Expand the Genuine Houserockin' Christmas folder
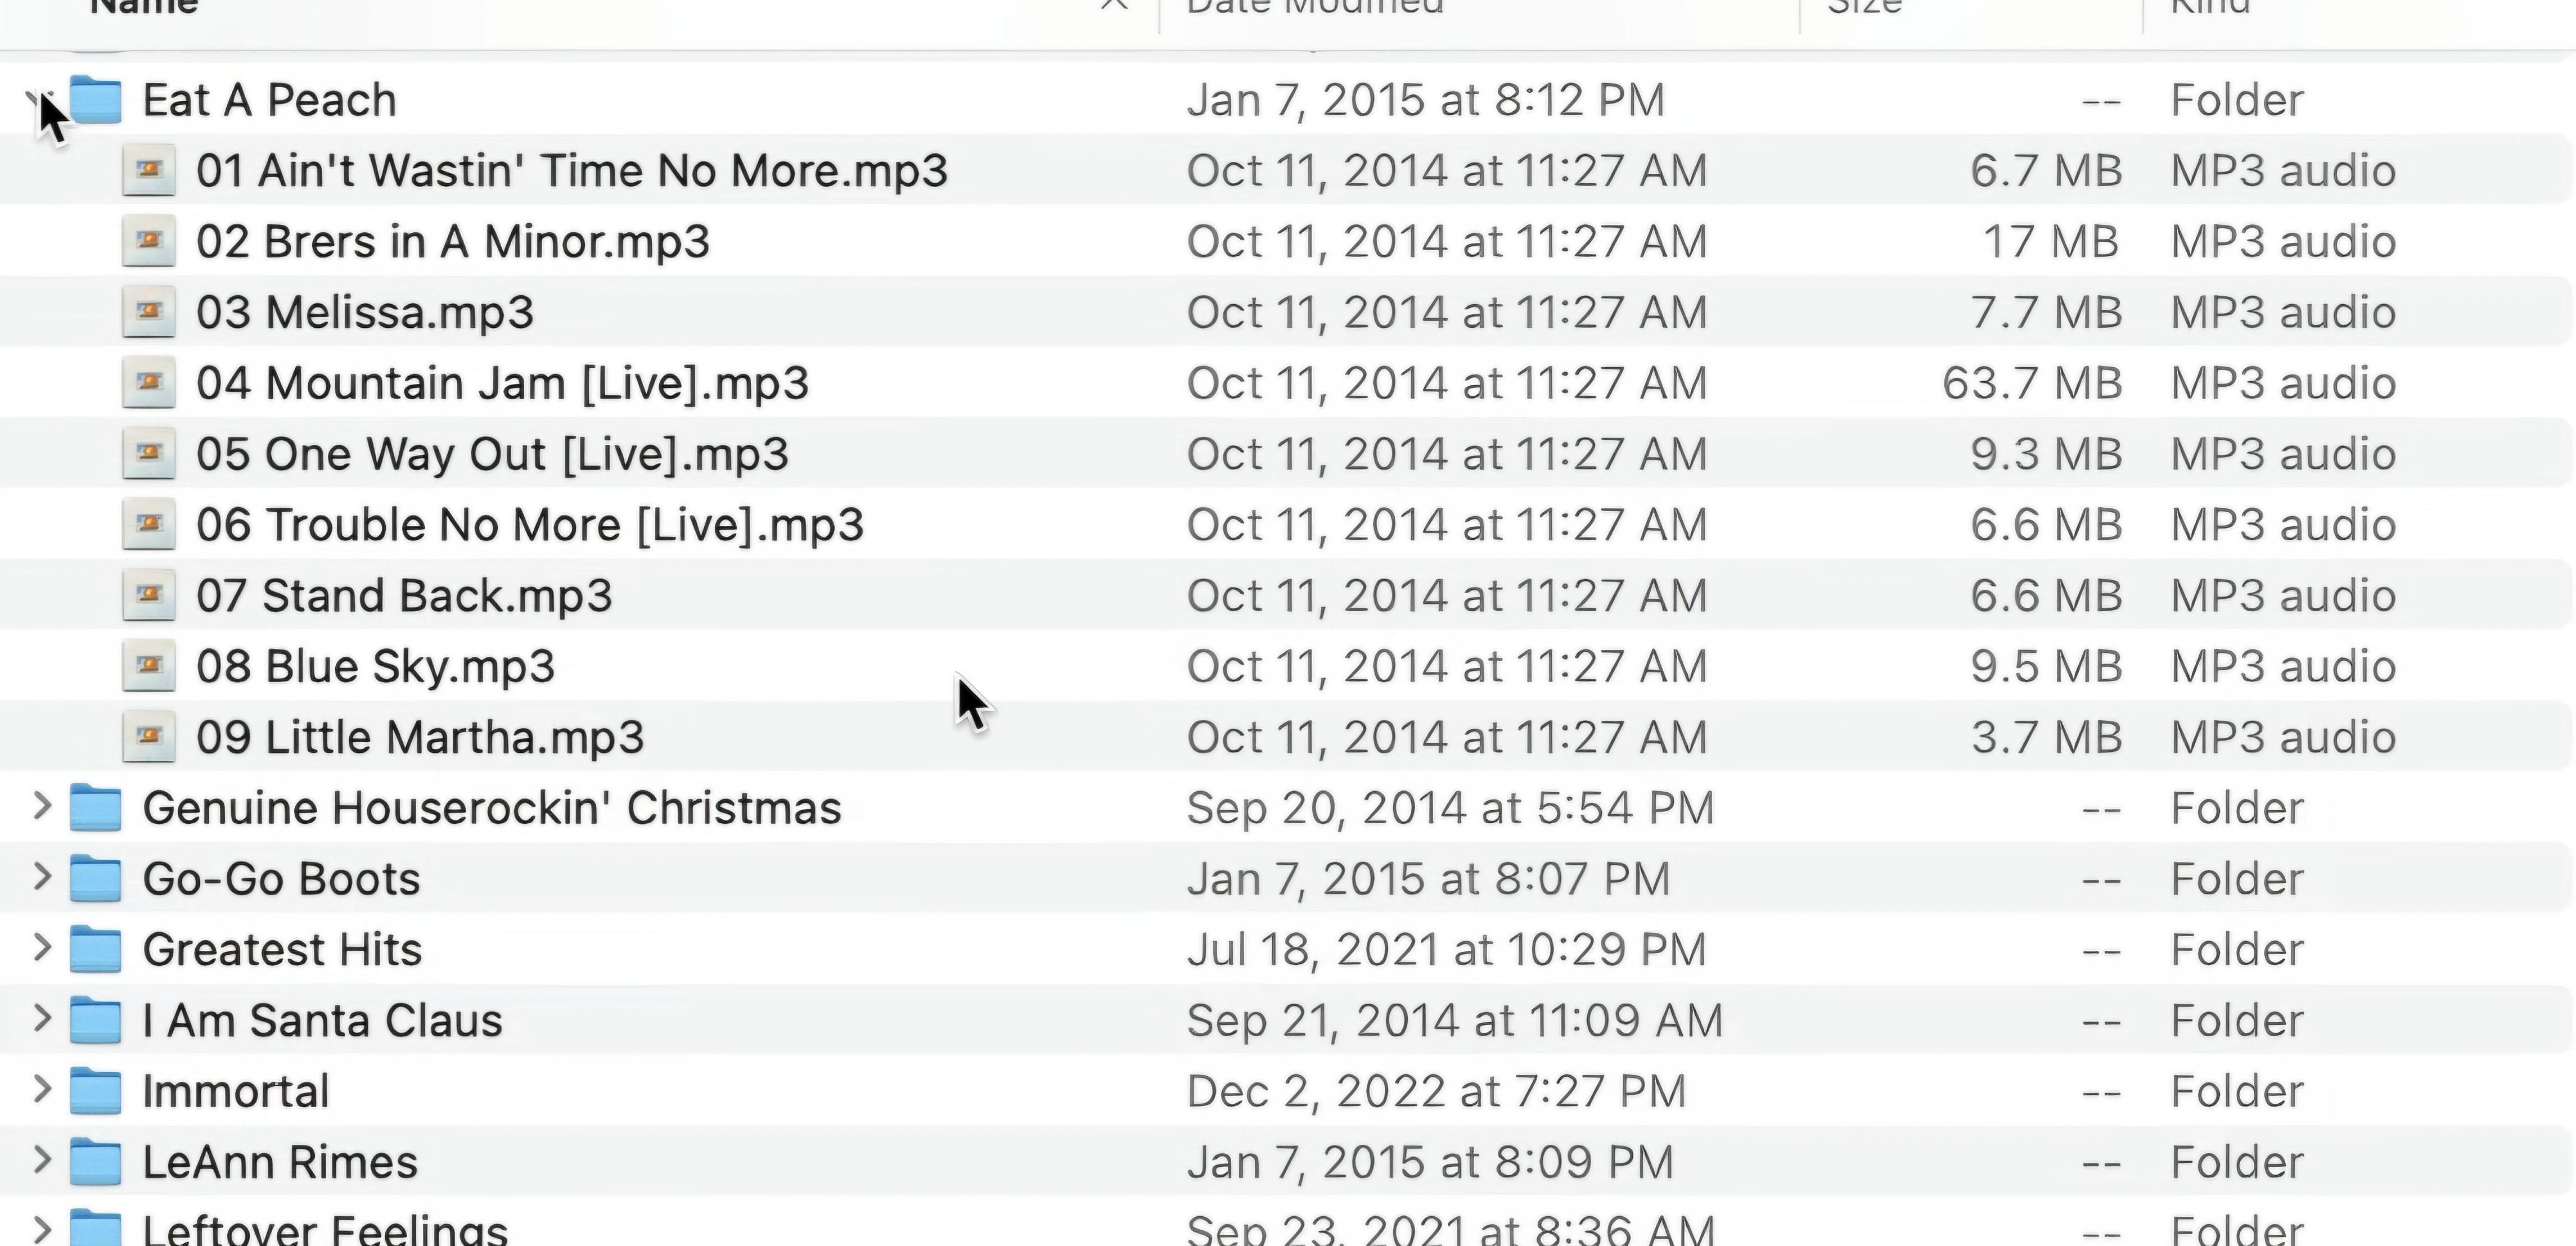 coord(41,806)
